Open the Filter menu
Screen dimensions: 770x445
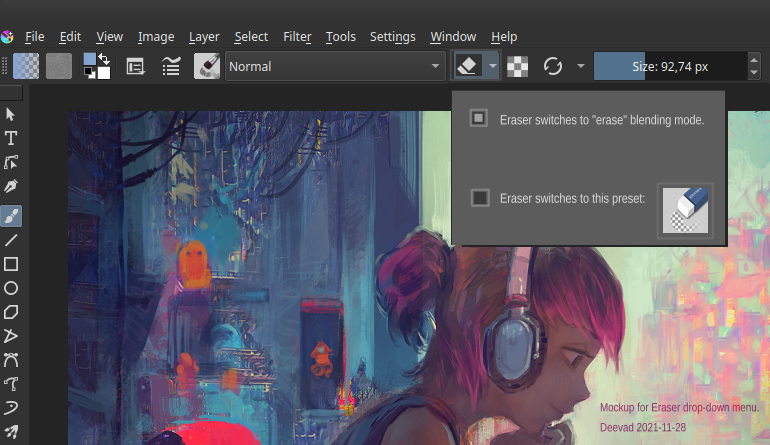(297, 37)
